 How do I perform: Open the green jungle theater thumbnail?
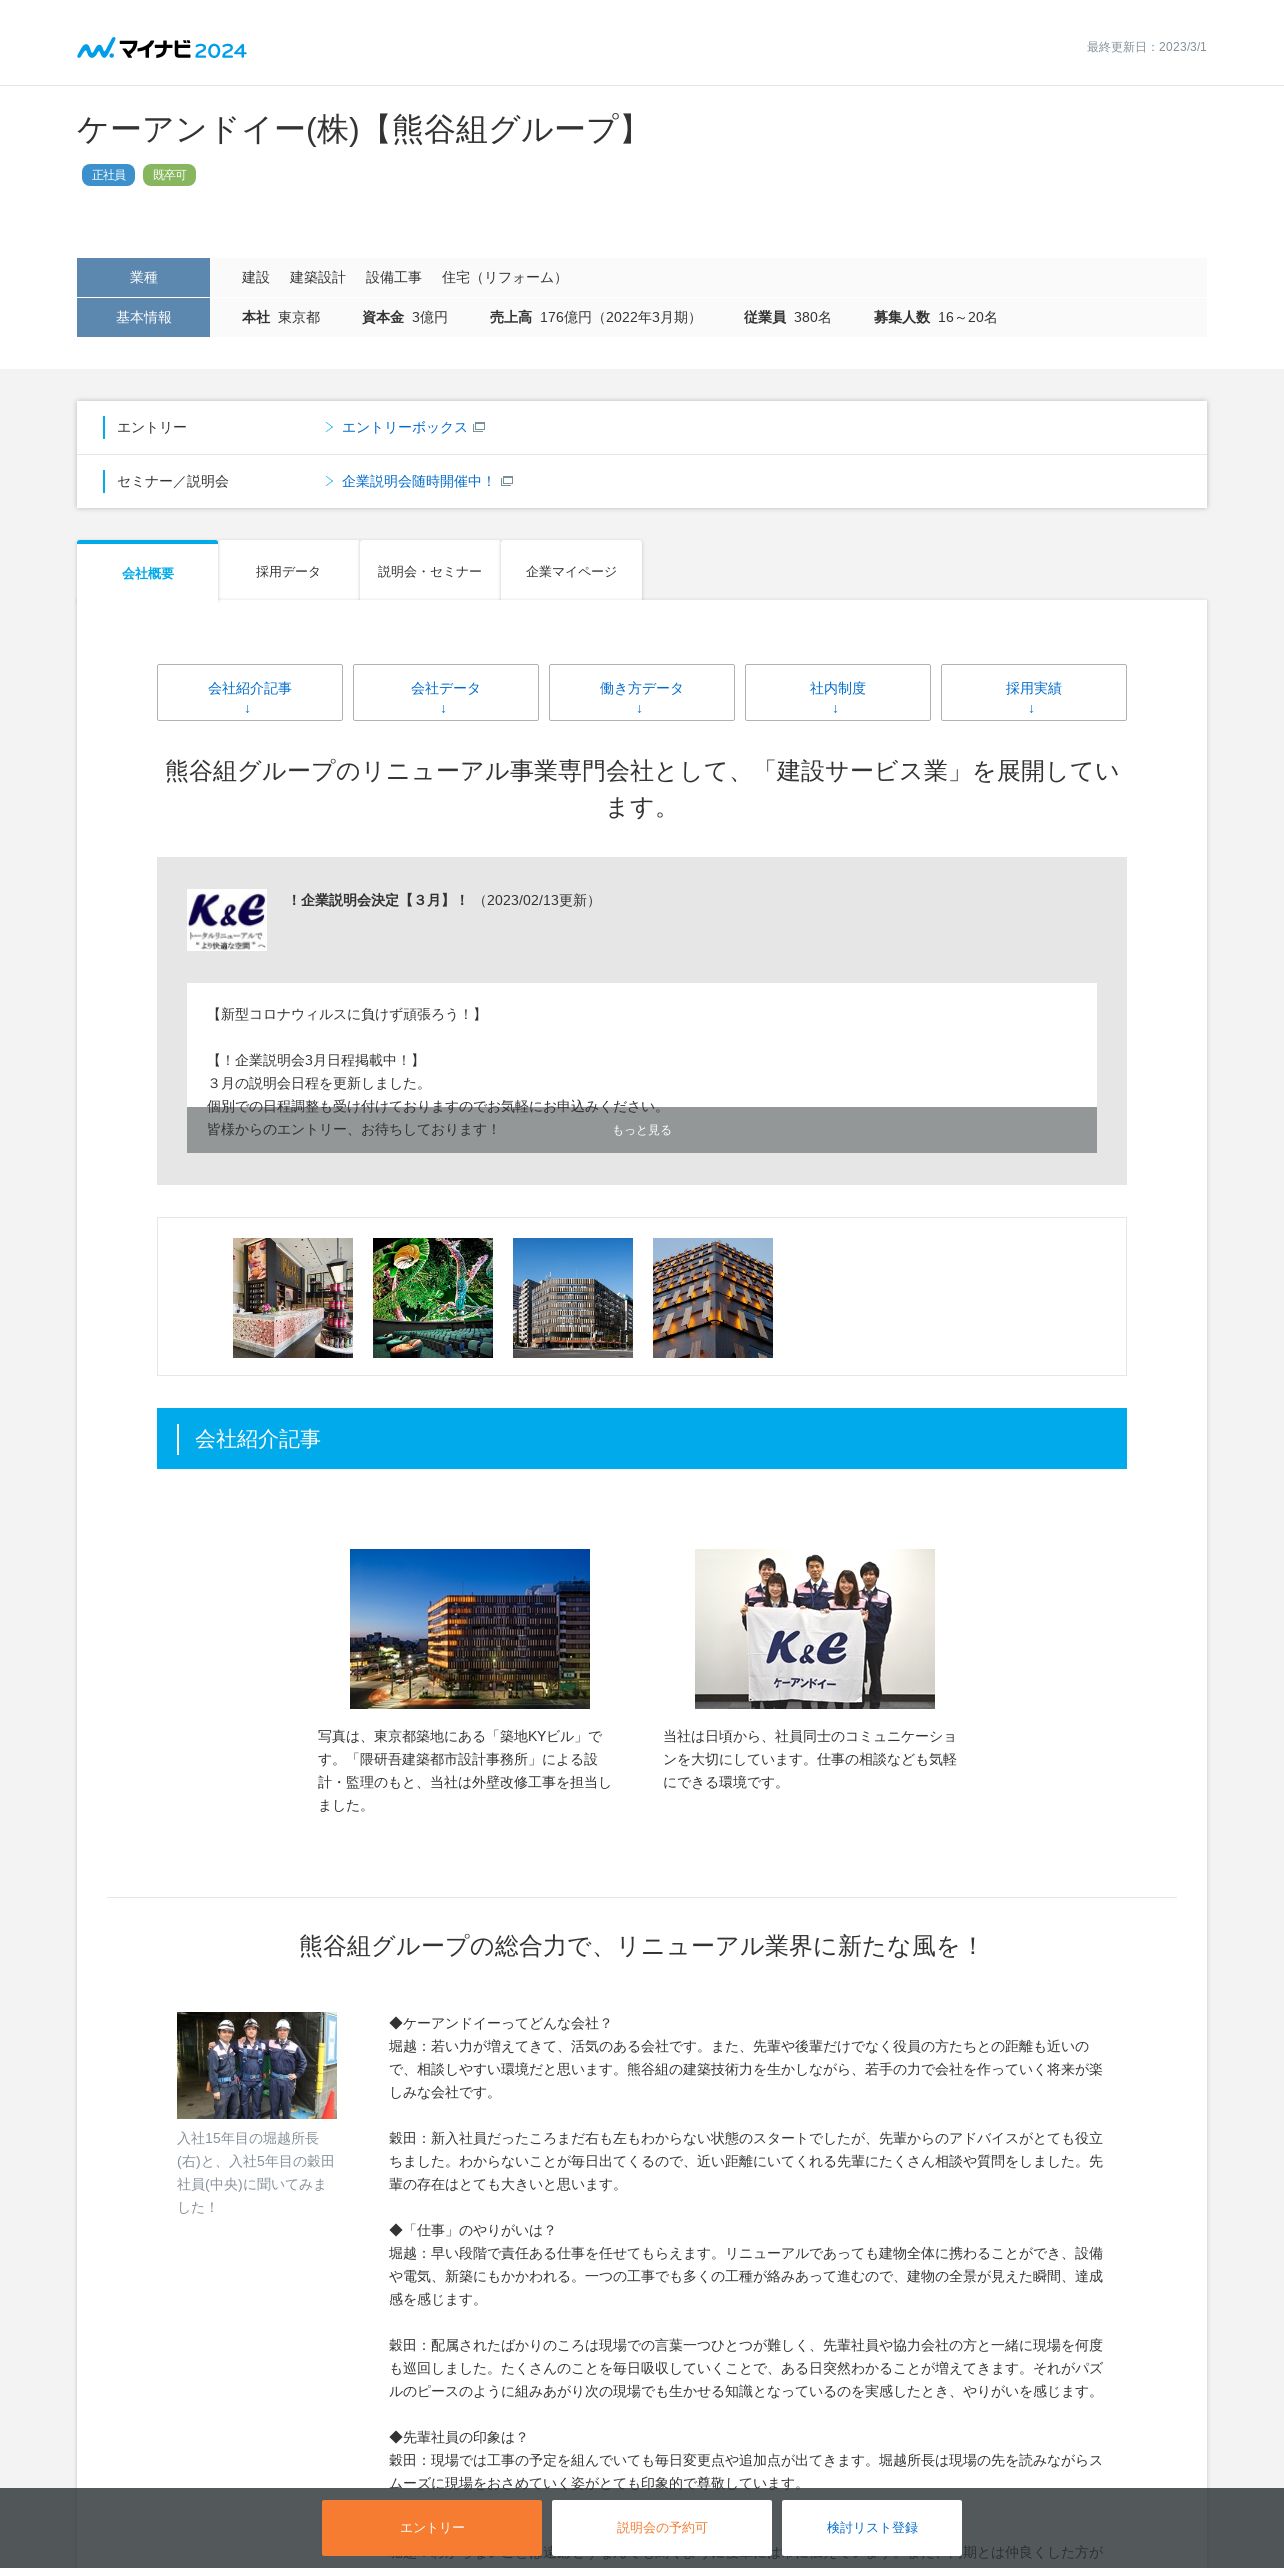click(433, 1298)
